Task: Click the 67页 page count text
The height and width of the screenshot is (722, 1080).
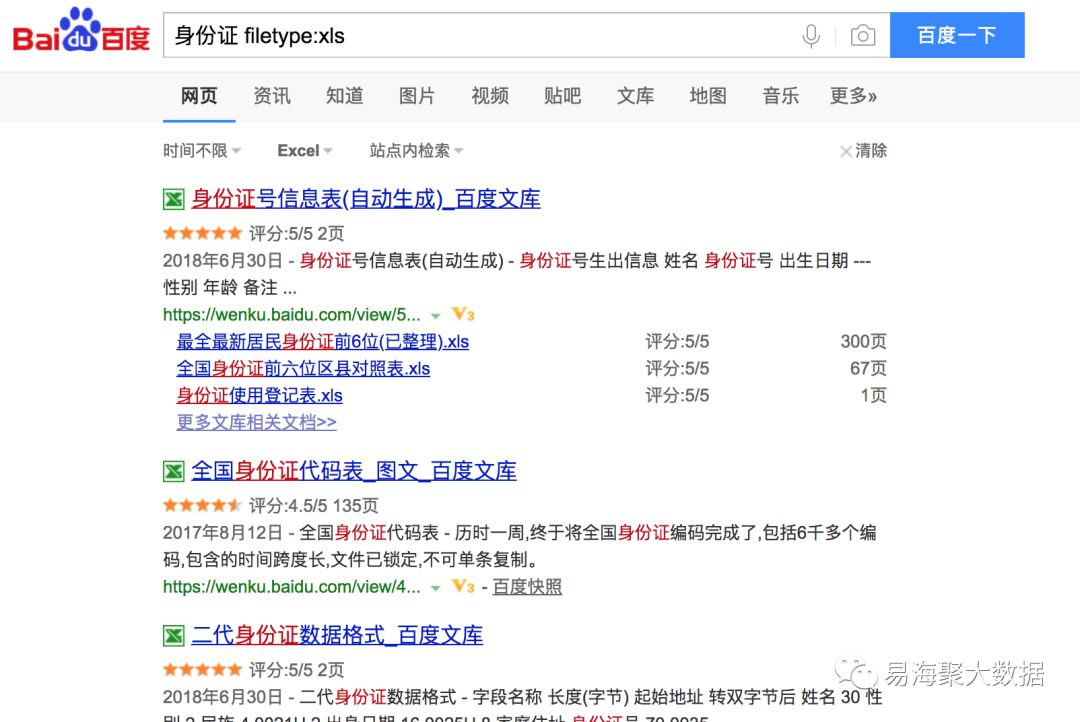Action: point(869,369)
